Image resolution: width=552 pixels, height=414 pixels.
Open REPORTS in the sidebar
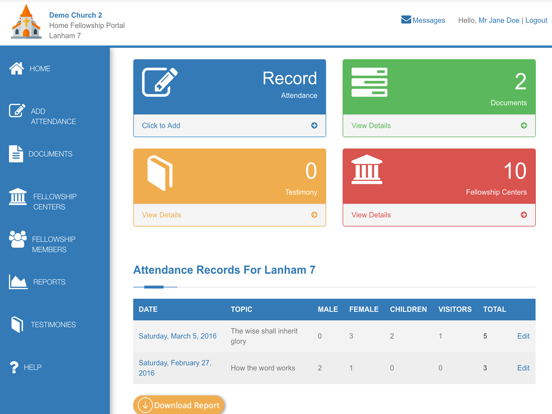pos(49,282)
